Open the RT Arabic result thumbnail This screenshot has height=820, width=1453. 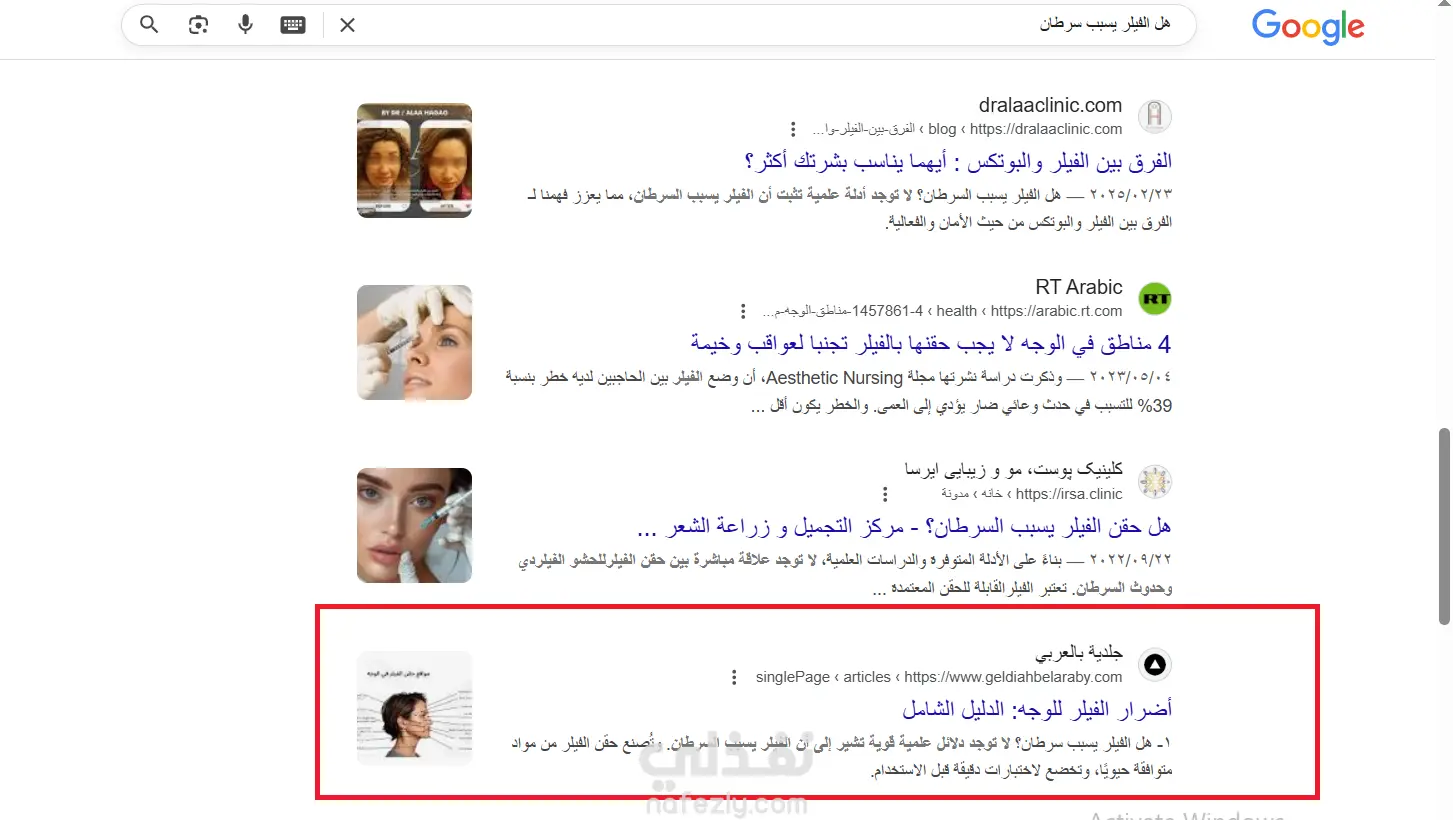tap(414, 342)
